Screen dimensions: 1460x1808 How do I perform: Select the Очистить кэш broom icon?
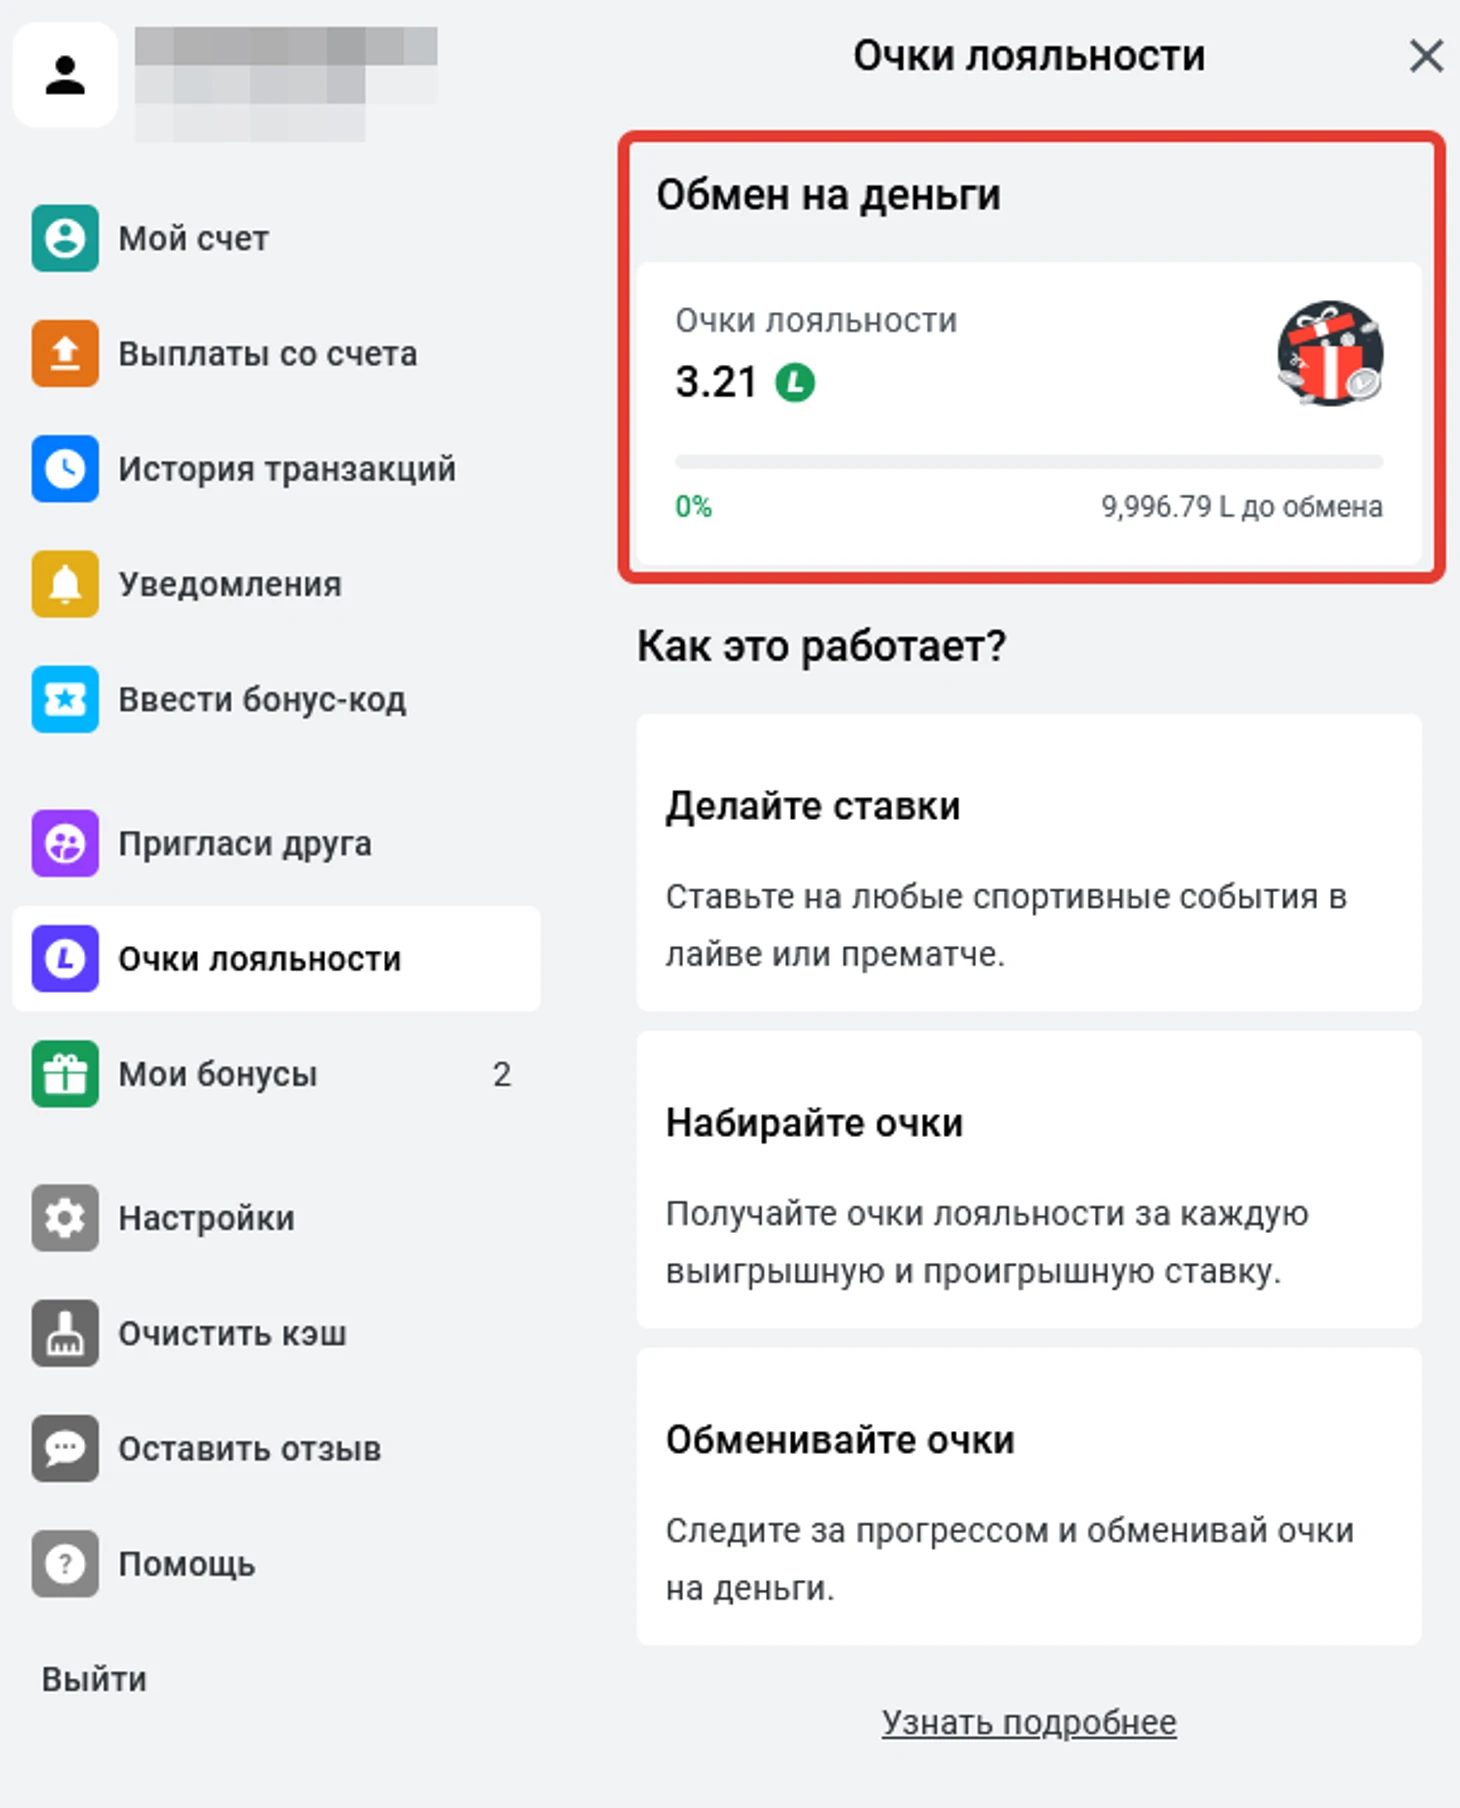click(65, 1333)
